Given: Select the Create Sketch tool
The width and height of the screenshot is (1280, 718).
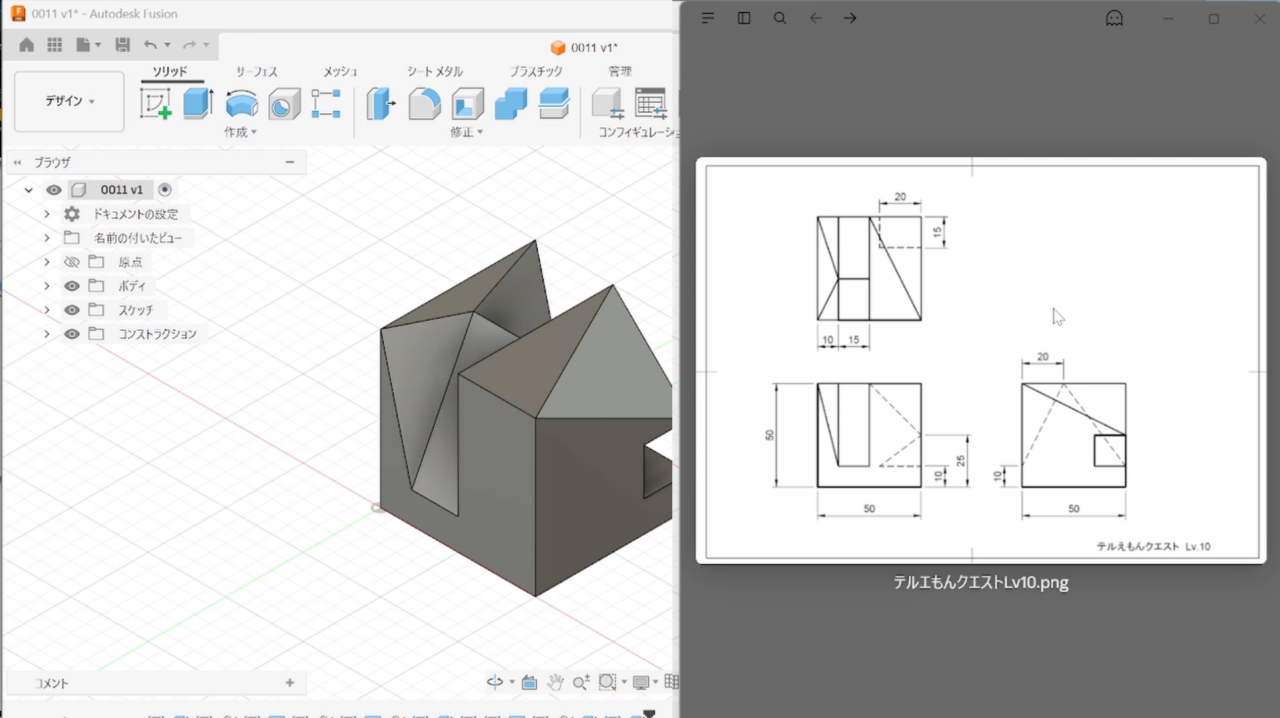Looking at the screenshot, I should [155, 103].
